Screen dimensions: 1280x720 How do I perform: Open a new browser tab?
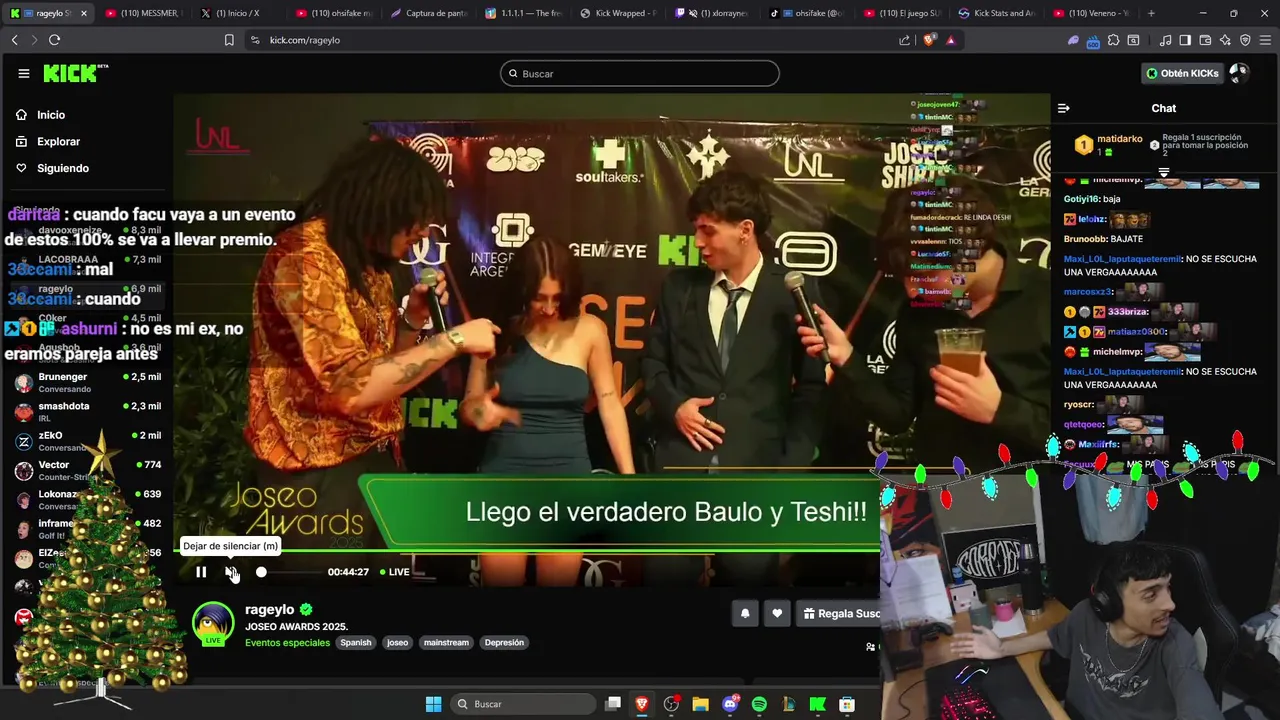click(1151, 13)
